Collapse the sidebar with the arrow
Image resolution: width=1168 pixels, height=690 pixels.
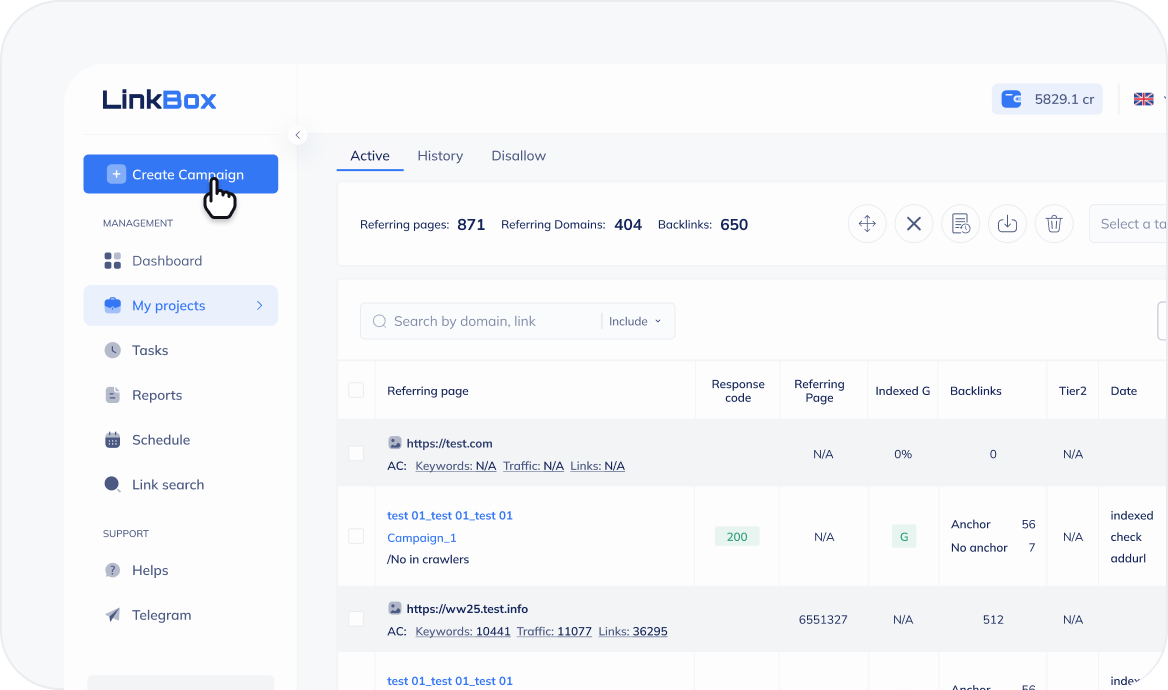(297, 135)
